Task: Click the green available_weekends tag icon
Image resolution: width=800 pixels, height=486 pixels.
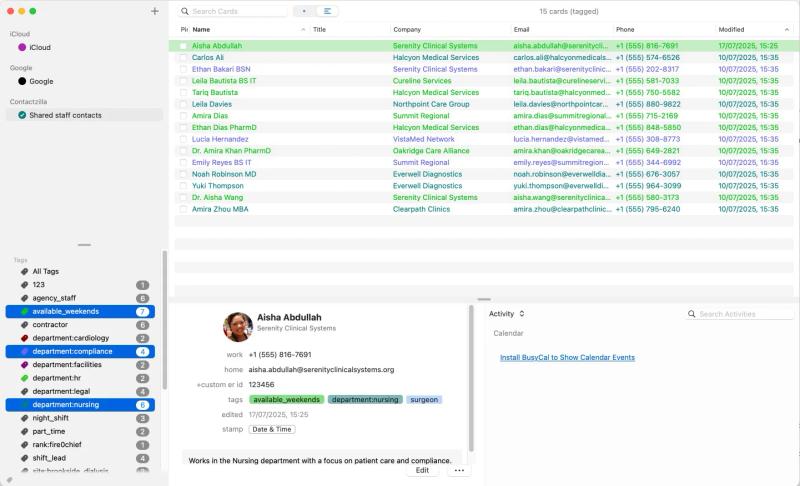Action: pos(24,312)
